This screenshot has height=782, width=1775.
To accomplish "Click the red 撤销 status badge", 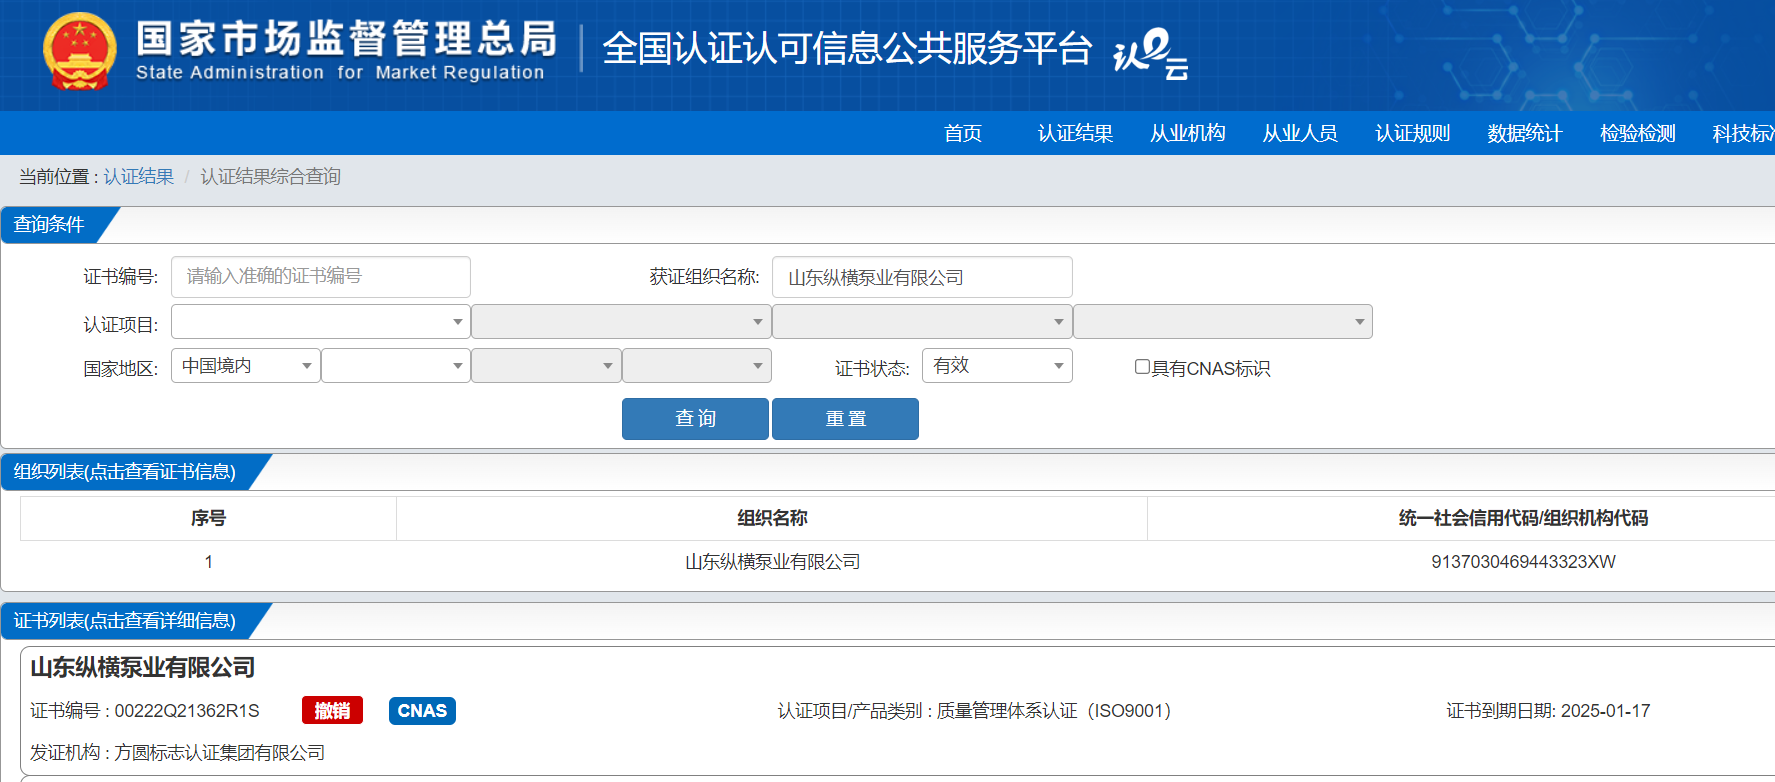I will point(332,710).
